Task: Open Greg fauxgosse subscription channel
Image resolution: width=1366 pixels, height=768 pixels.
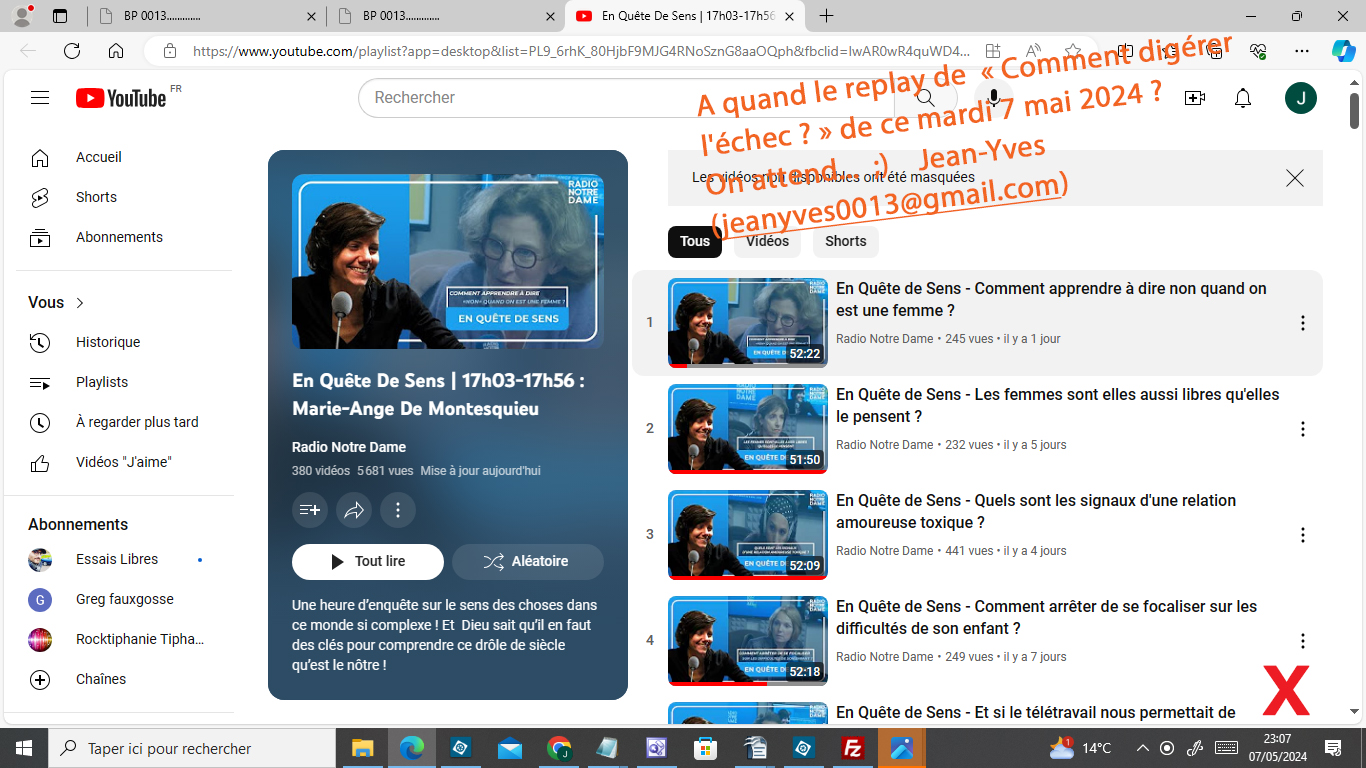Action: [x=124, y=599]
